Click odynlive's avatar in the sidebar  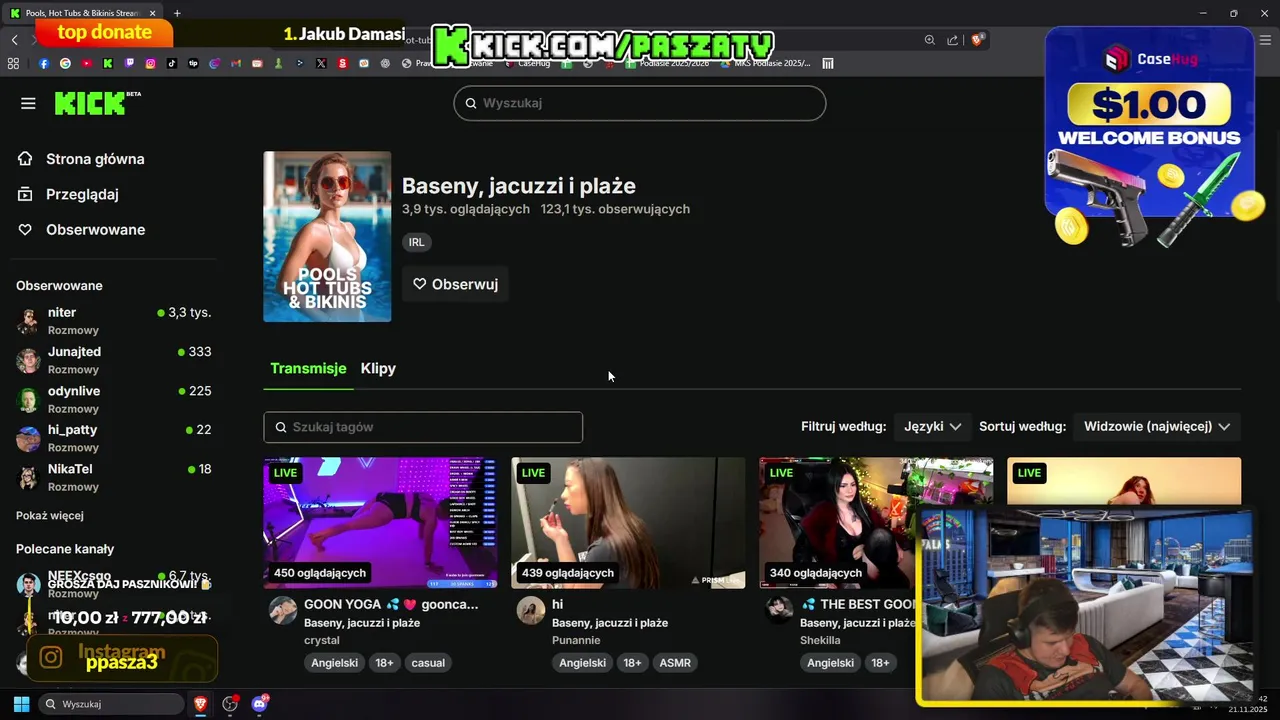(x=28, y=399)
